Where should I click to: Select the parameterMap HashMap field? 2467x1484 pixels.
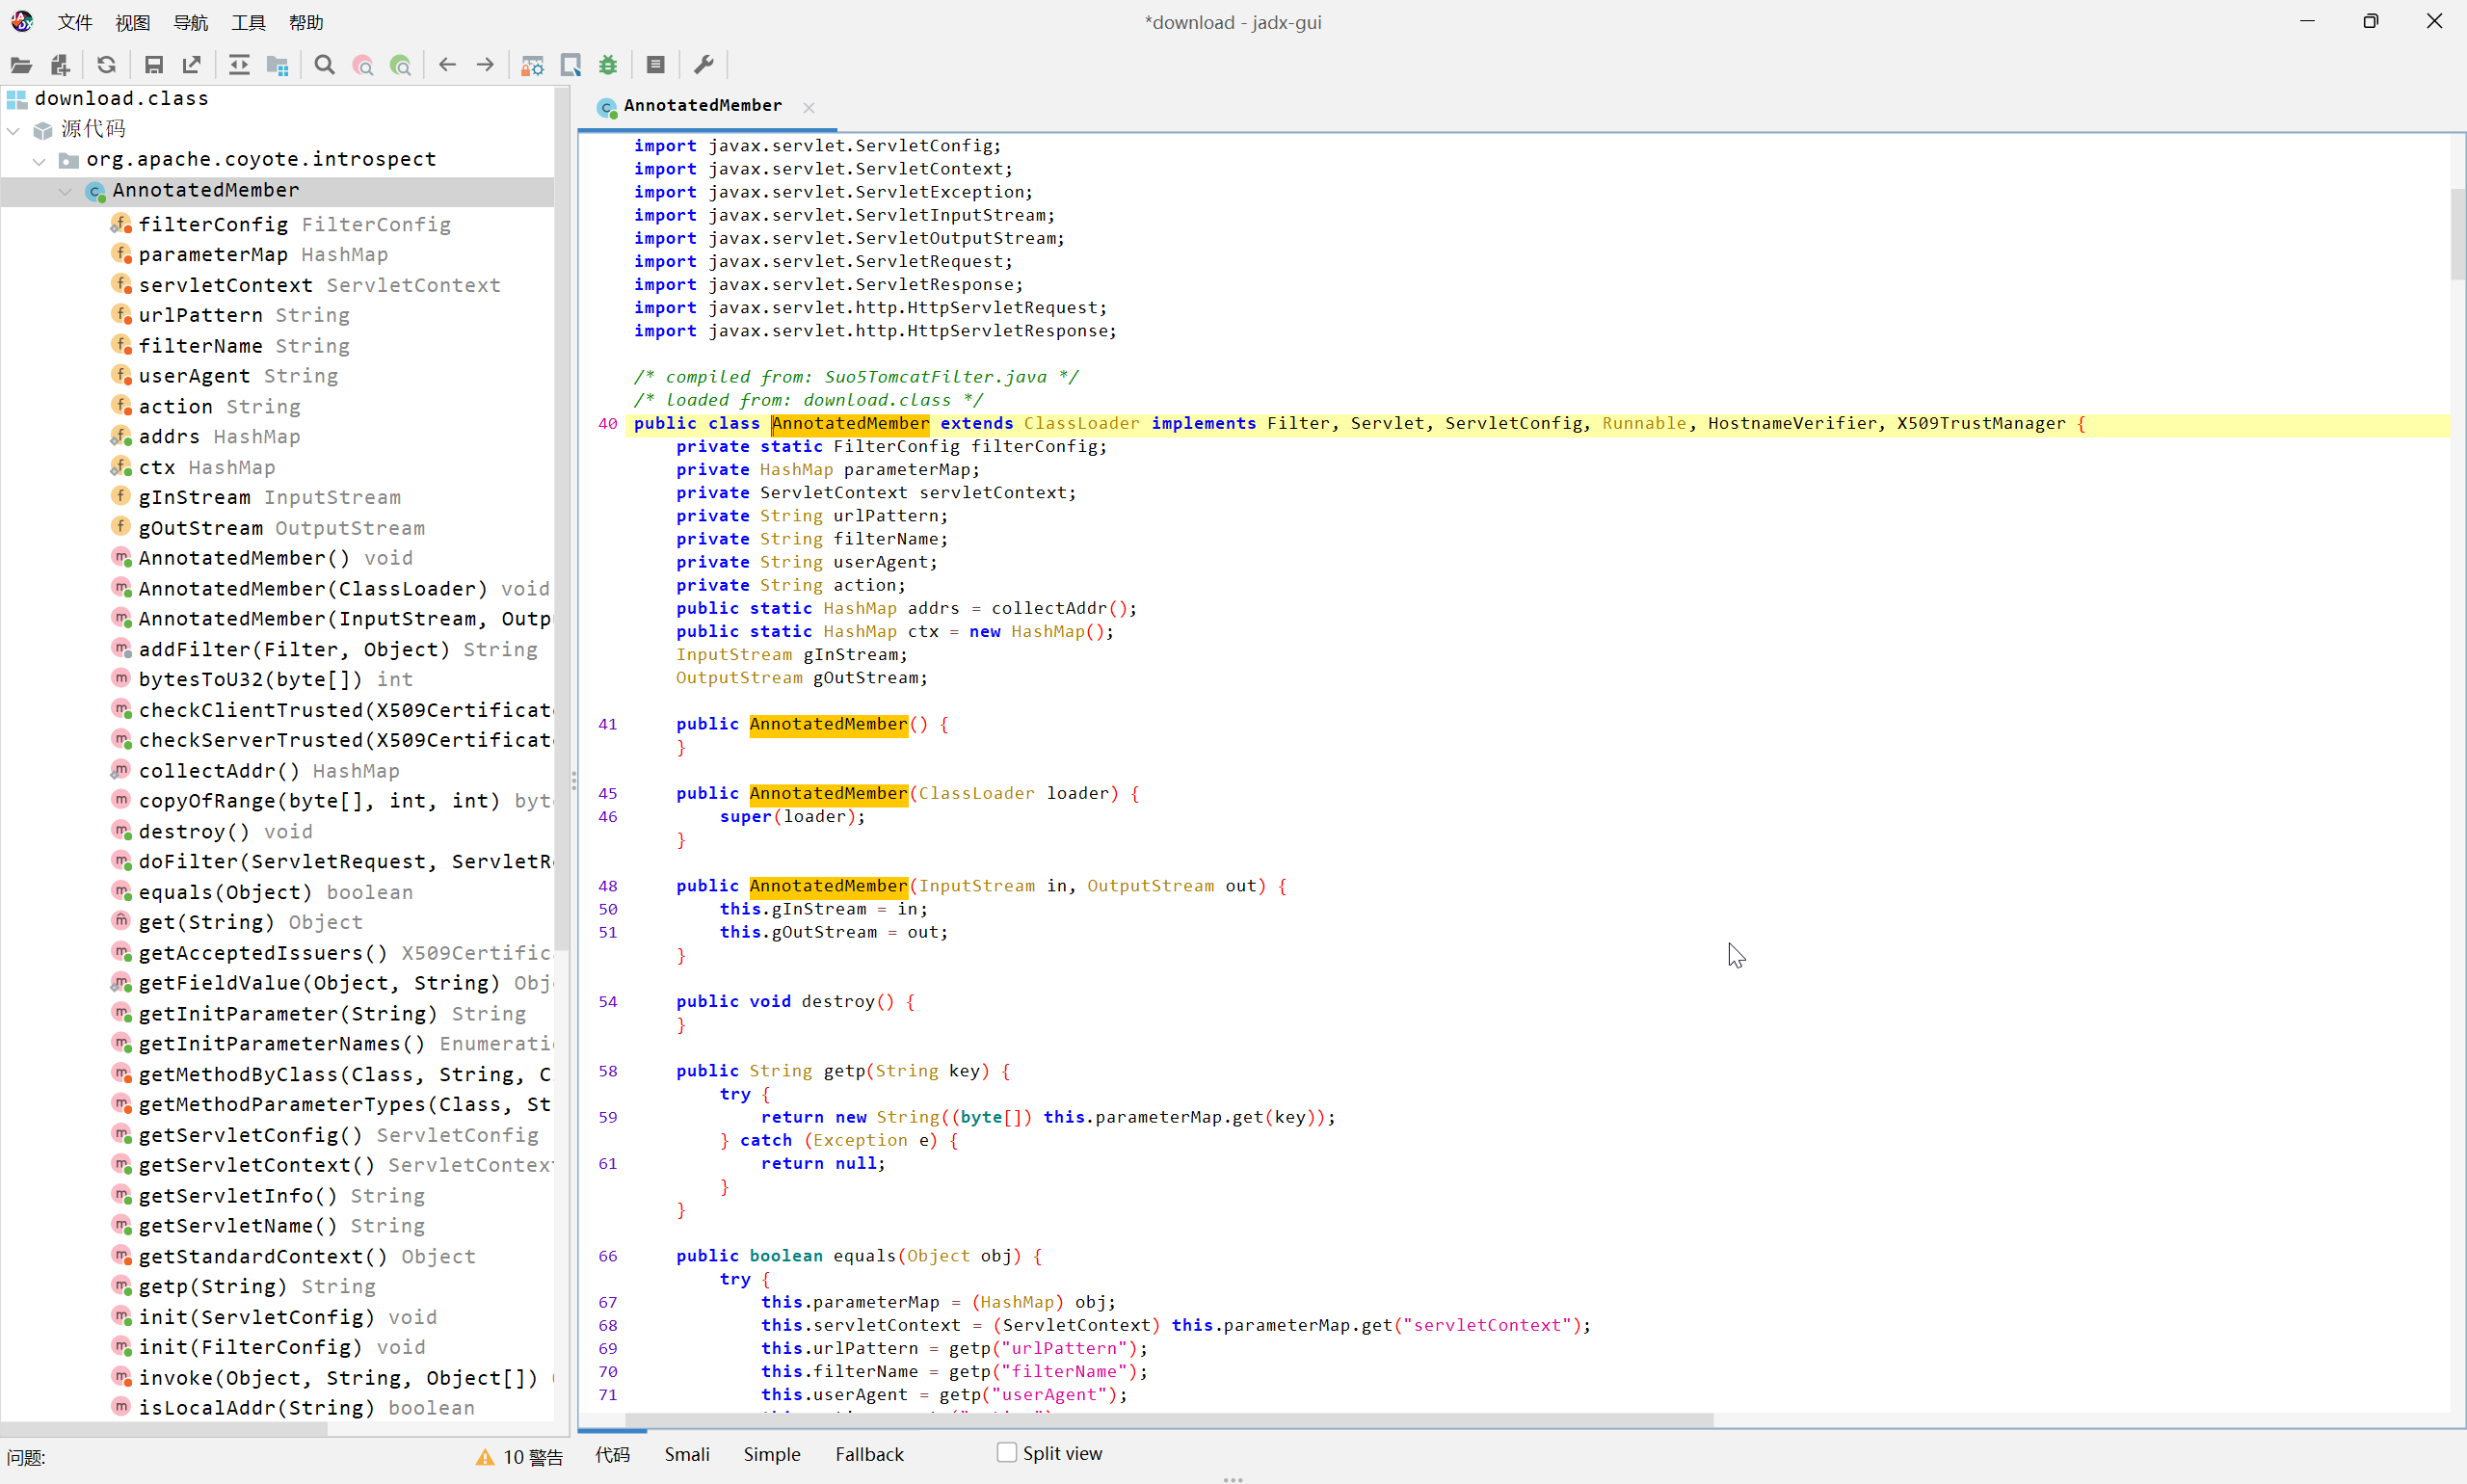pos(263,254)
